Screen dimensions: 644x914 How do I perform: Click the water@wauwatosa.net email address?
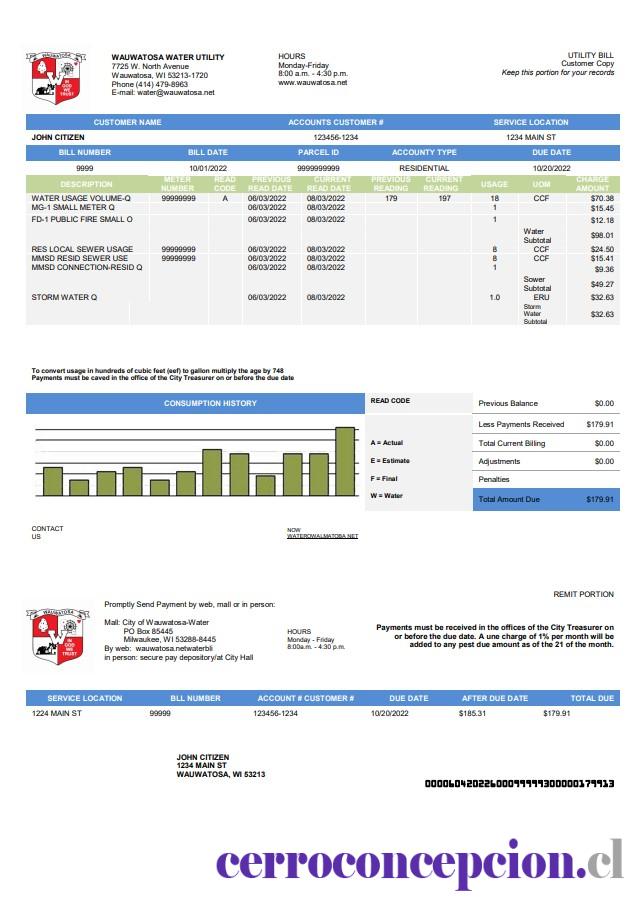coord(175,92)
